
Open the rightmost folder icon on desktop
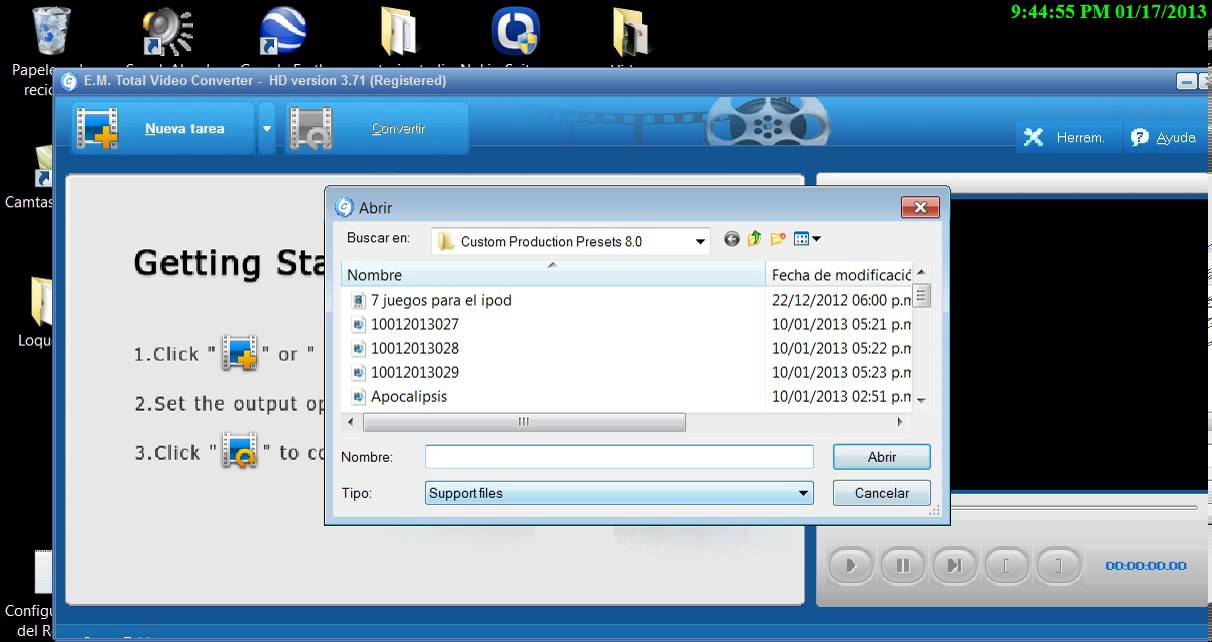[x=630, y=32]
